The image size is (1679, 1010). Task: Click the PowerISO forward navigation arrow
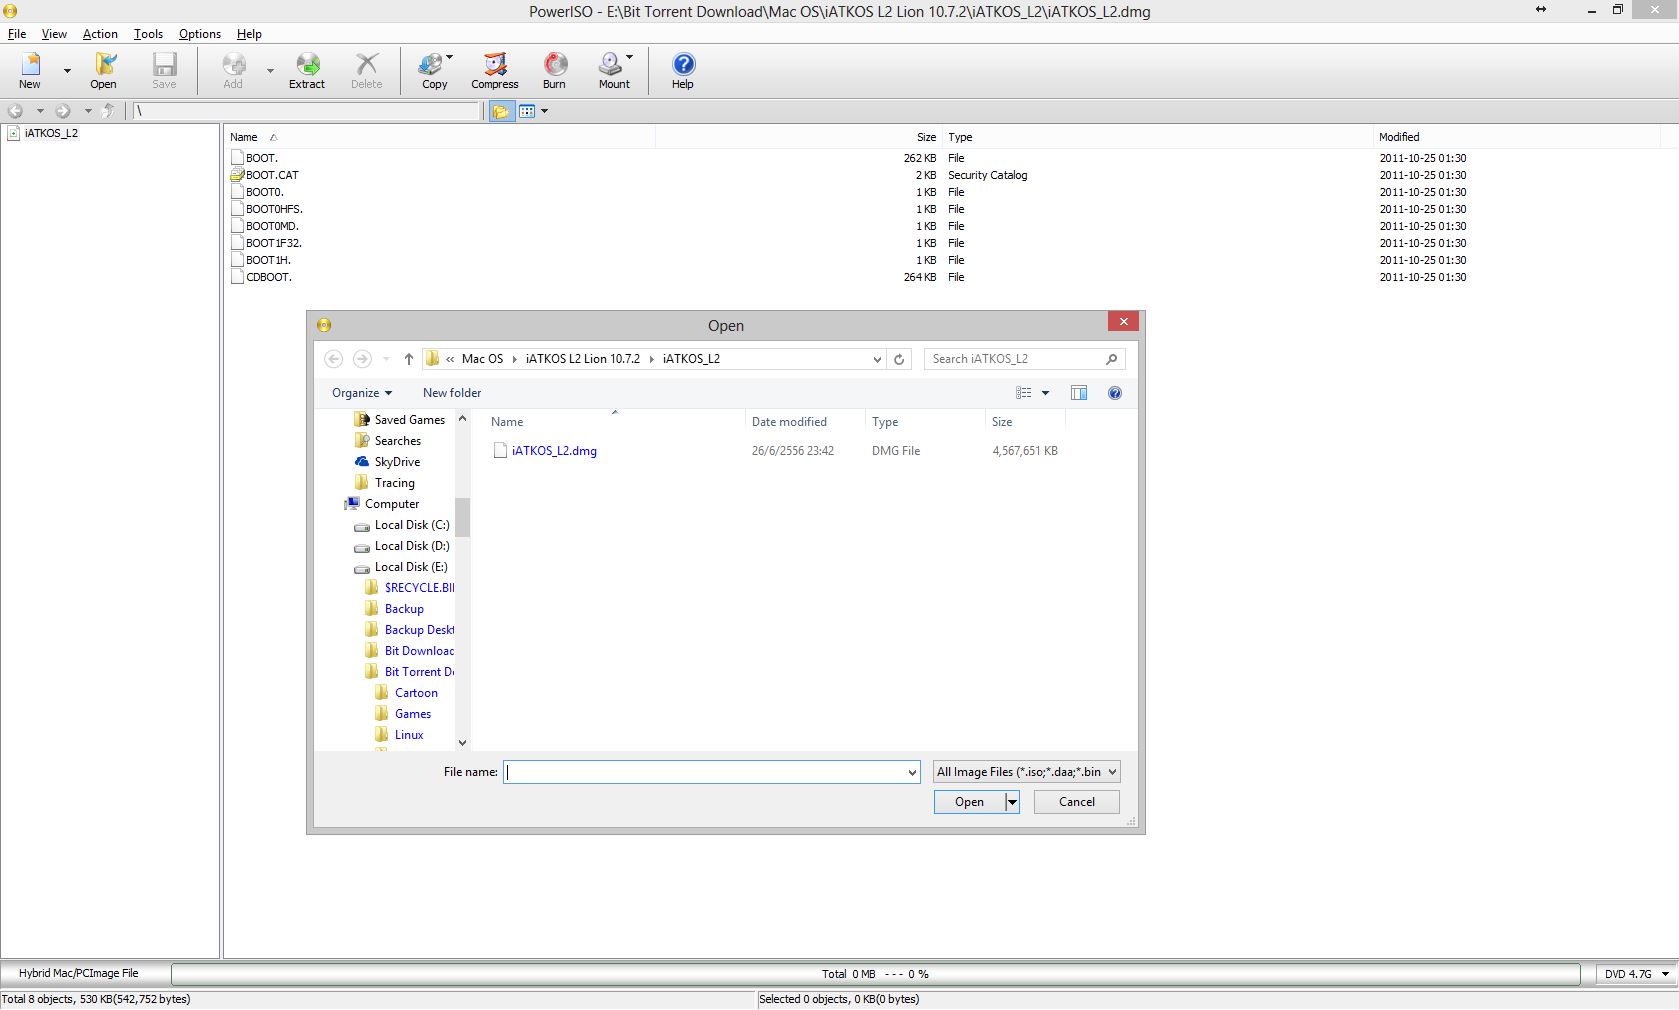pos(63,111)
